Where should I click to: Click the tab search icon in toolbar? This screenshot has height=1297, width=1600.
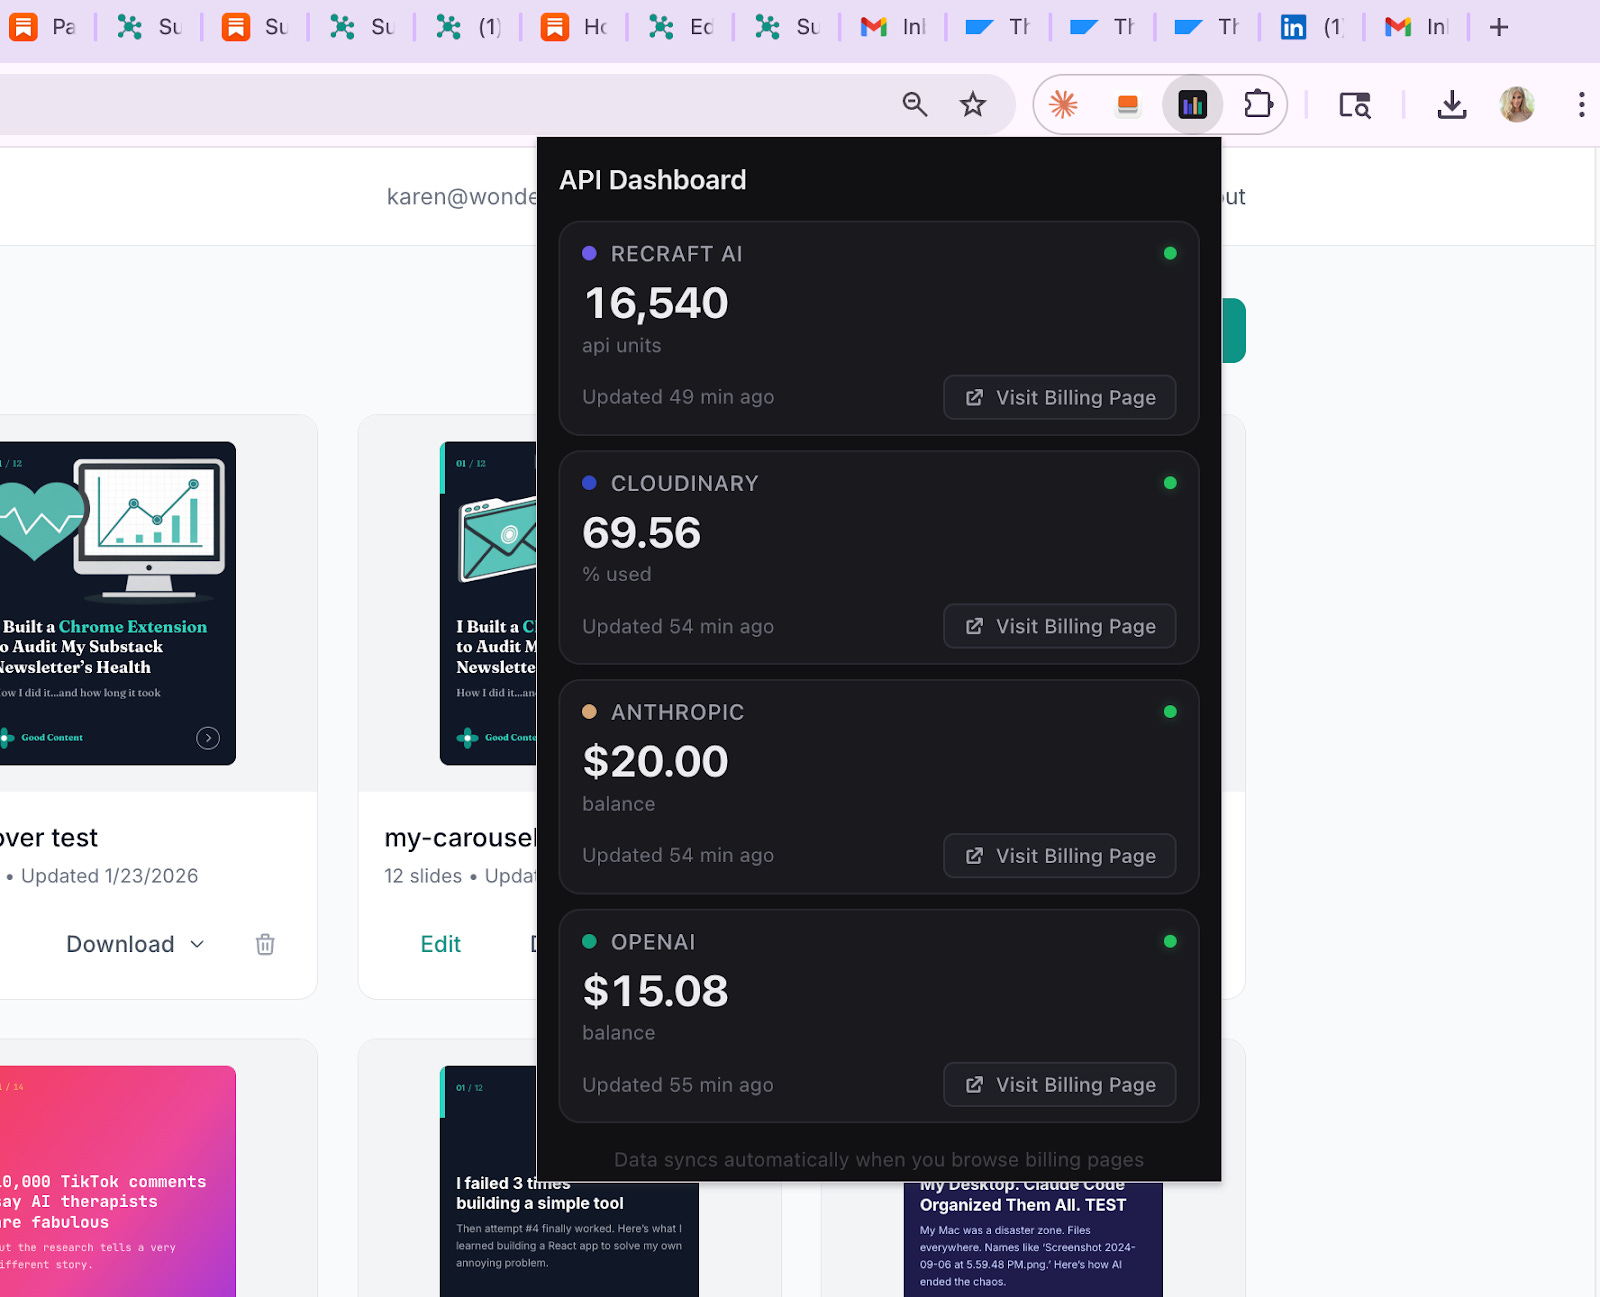1355,105
